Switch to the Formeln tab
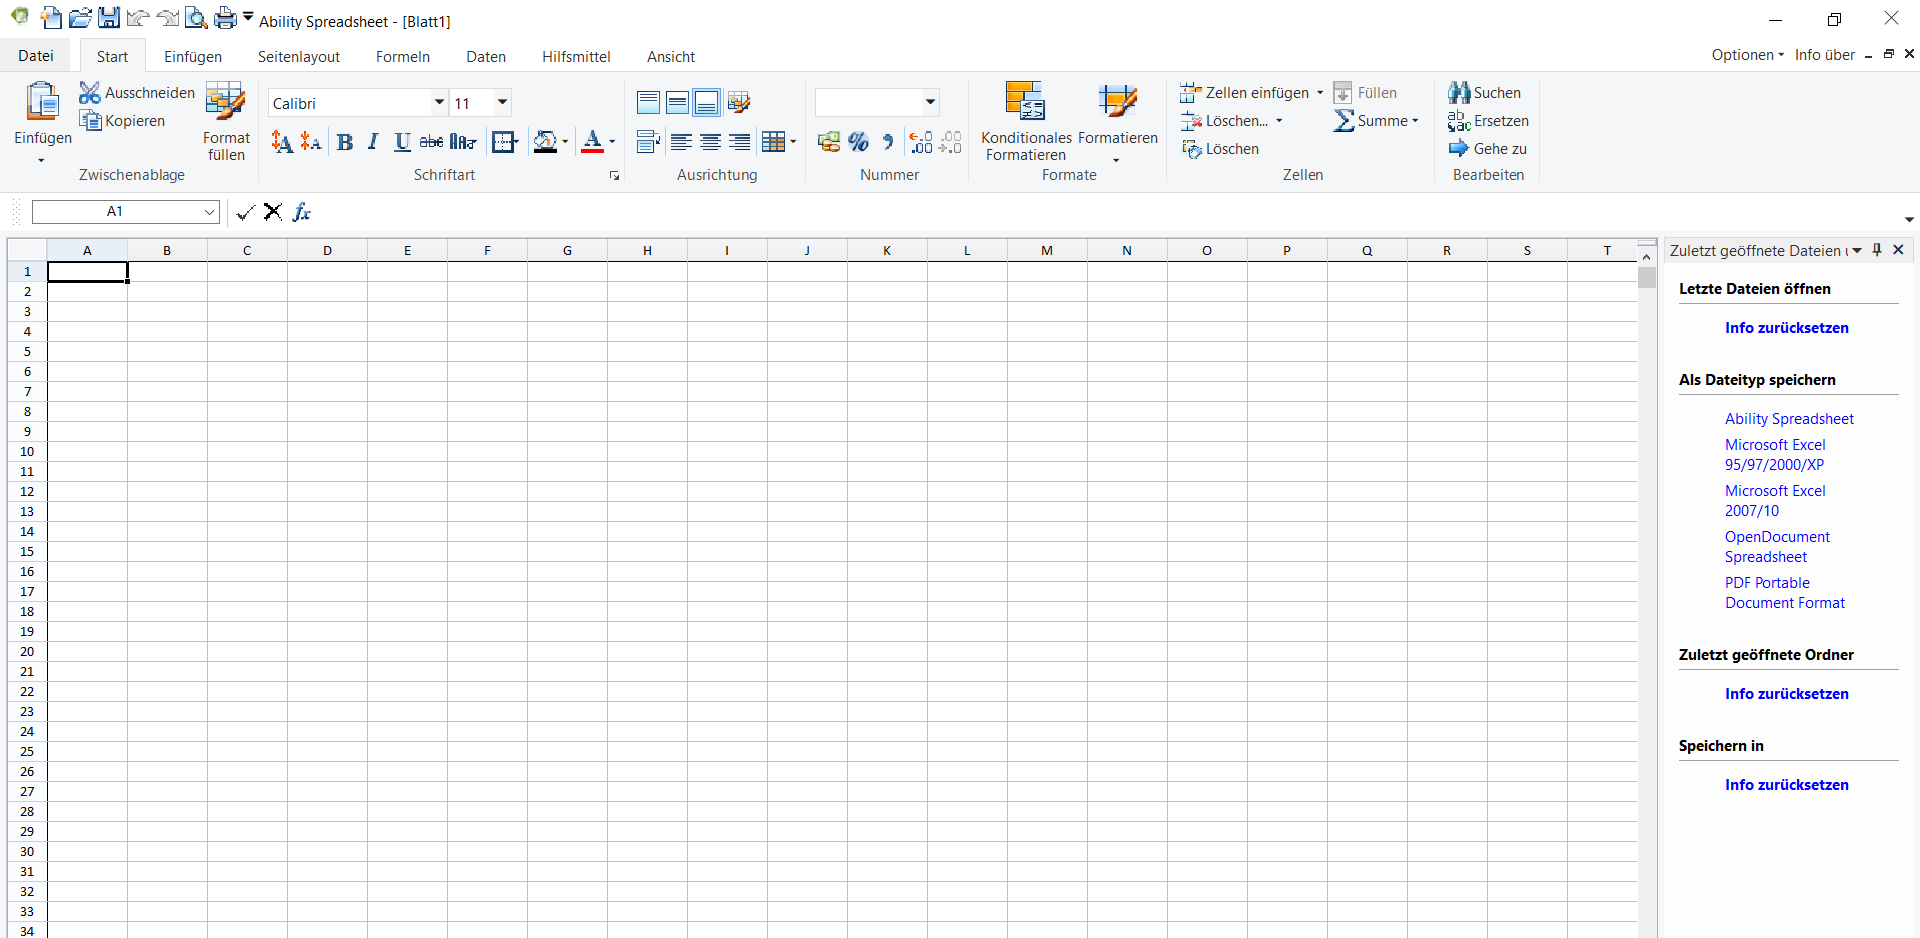 (403, 57)
